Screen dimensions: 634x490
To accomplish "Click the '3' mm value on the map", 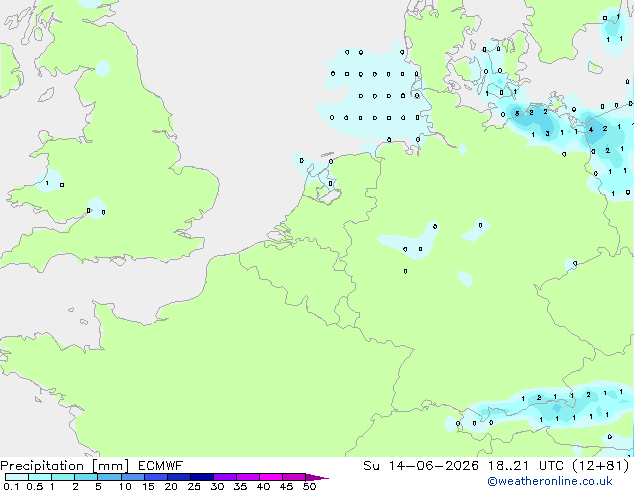I will pyautogui.click(x=547, y=133).
